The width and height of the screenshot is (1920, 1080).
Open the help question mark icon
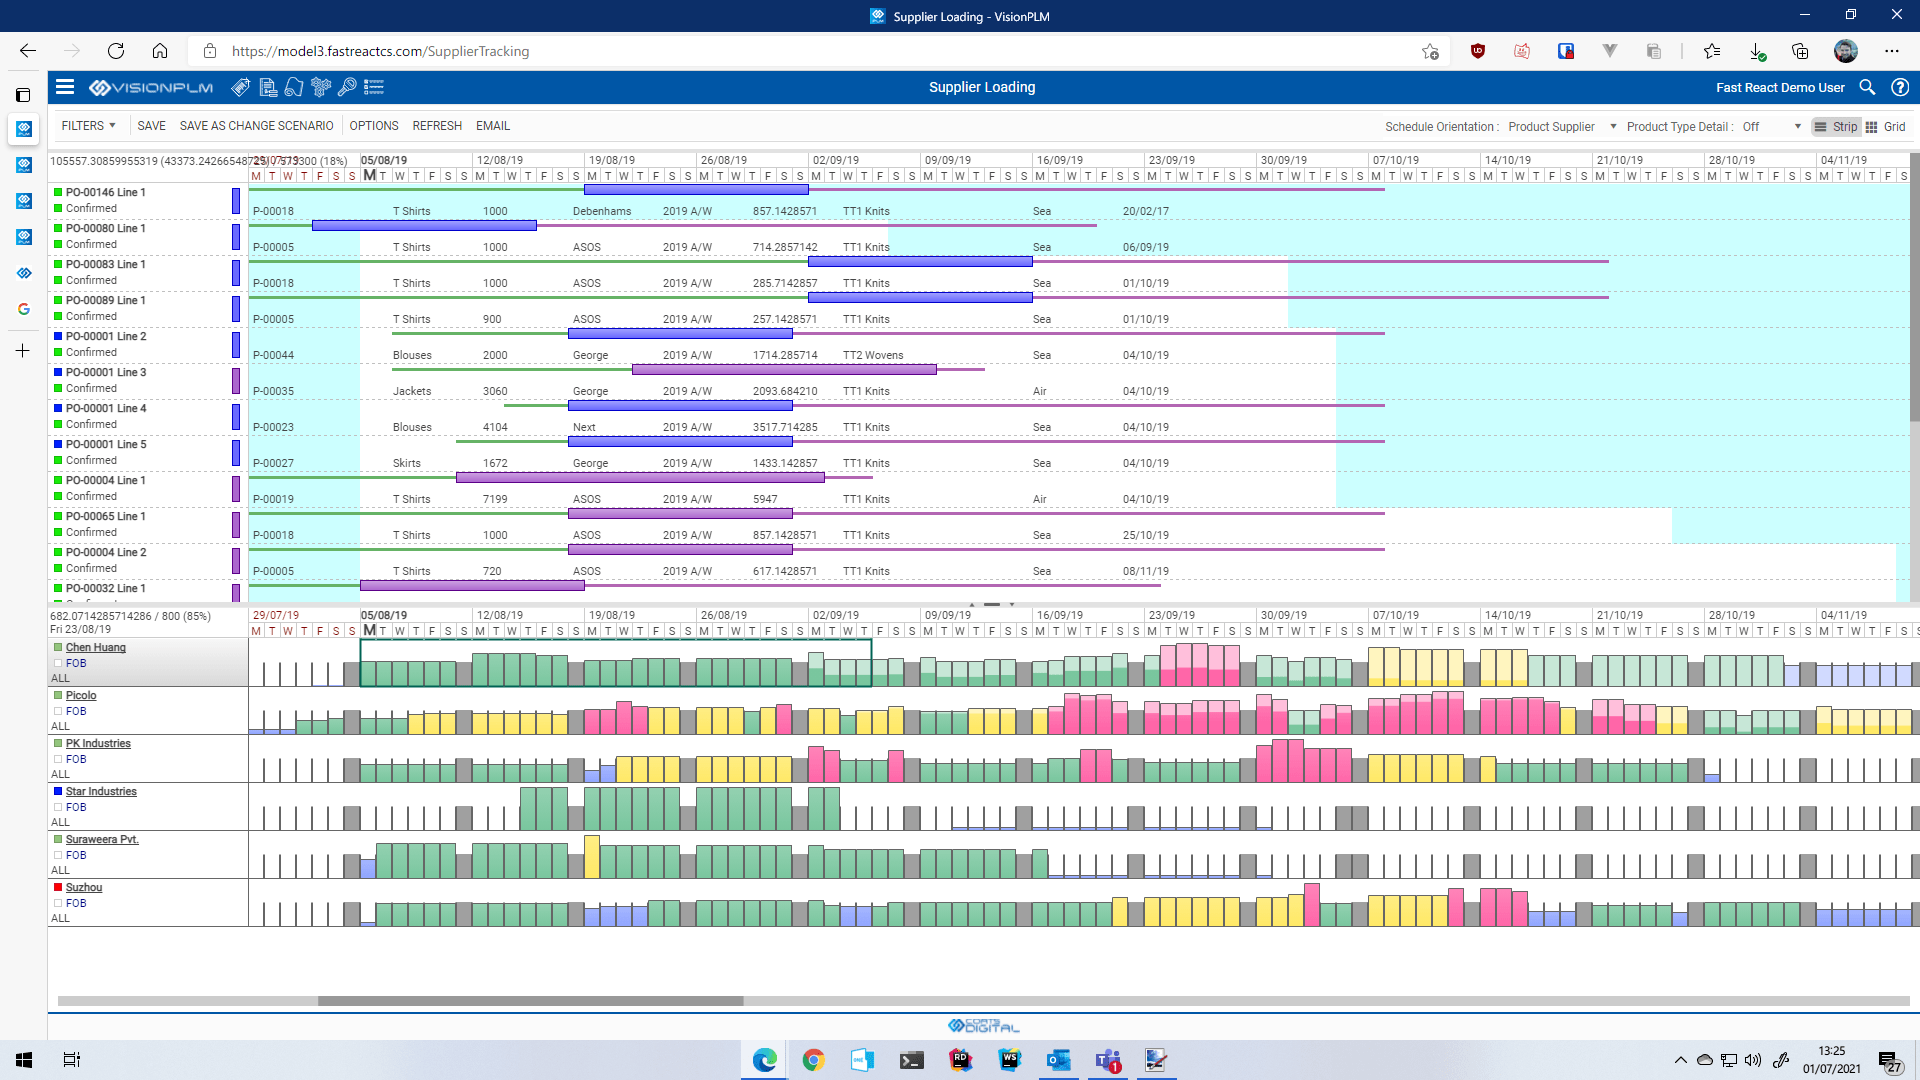[1900, 87]
